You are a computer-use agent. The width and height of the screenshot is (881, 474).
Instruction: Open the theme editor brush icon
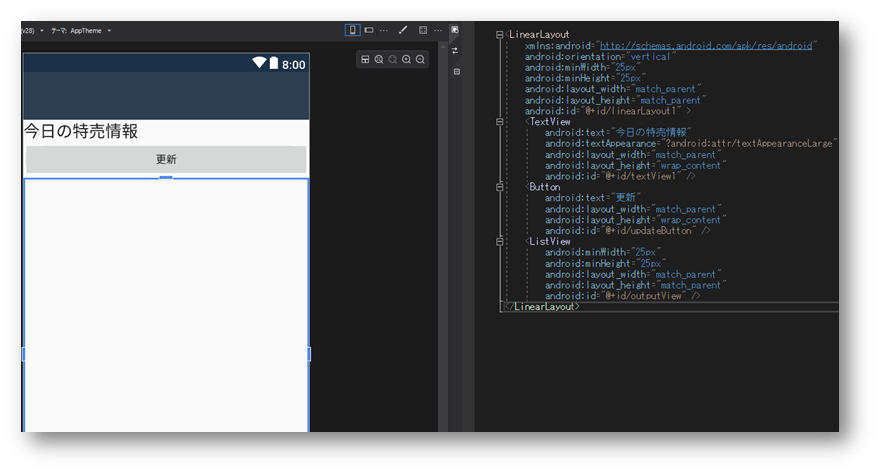403,30
